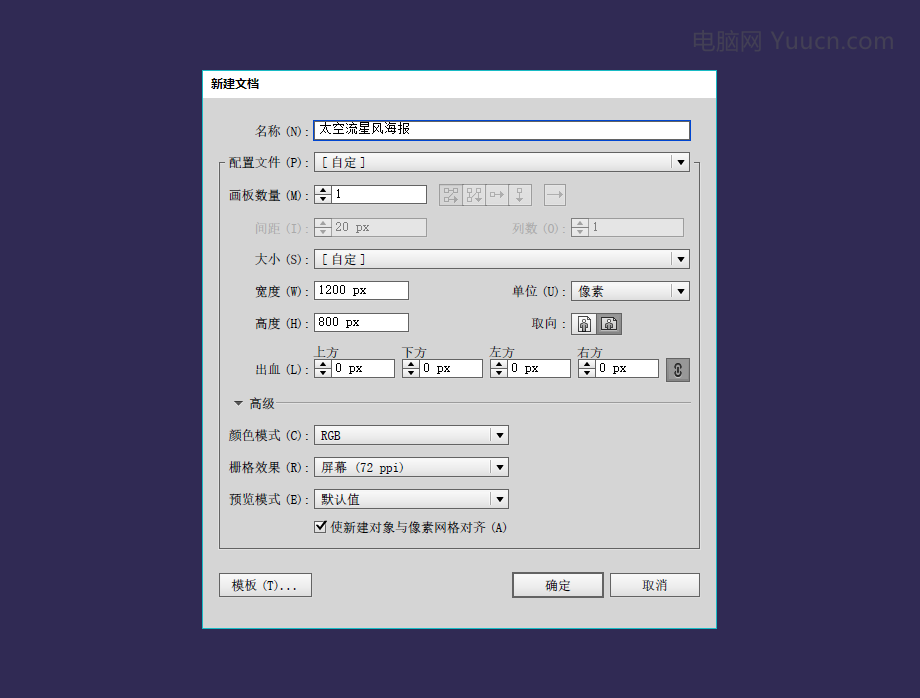Click the left bleed value field
The width and height of the screenshot is (920, 698).
click(539, 368)
